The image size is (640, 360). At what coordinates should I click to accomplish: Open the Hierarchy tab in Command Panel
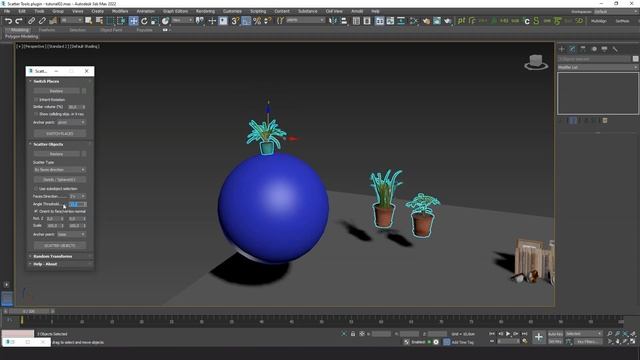(x=583, y=49)
